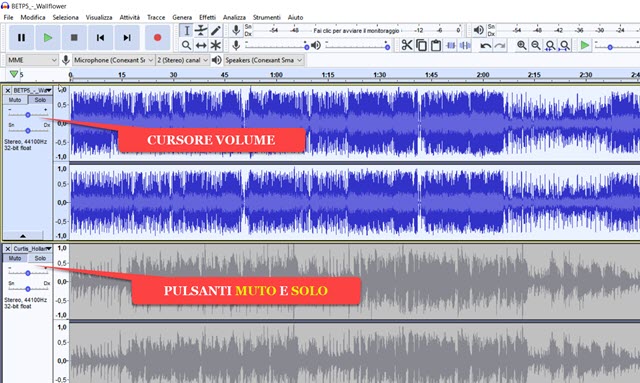640x383 pixels.
Task: Select the Time Shift tool
Action: click(201, 45)
